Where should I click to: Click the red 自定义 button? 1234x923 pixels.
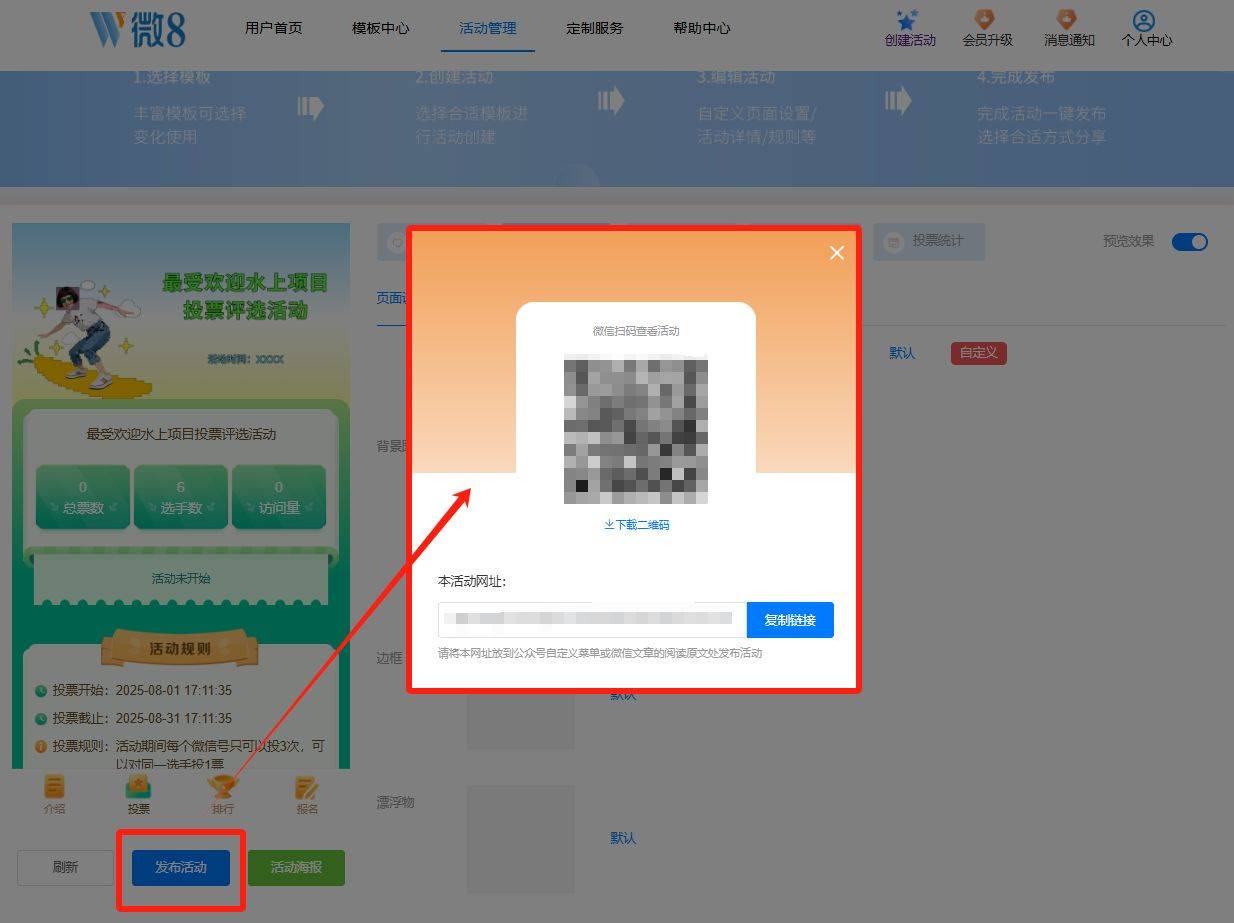979,353
